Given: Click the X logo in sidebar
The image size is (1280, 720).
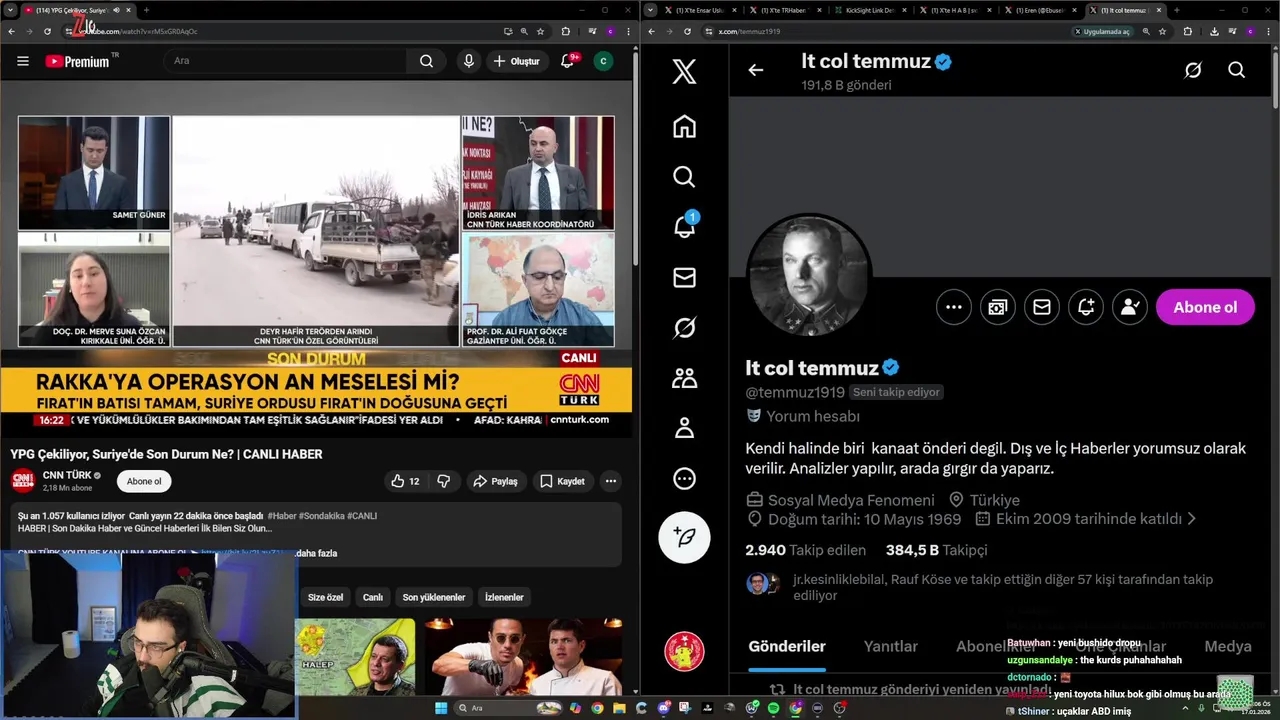Looking at the screenshot, I should [x=684, y=71].
